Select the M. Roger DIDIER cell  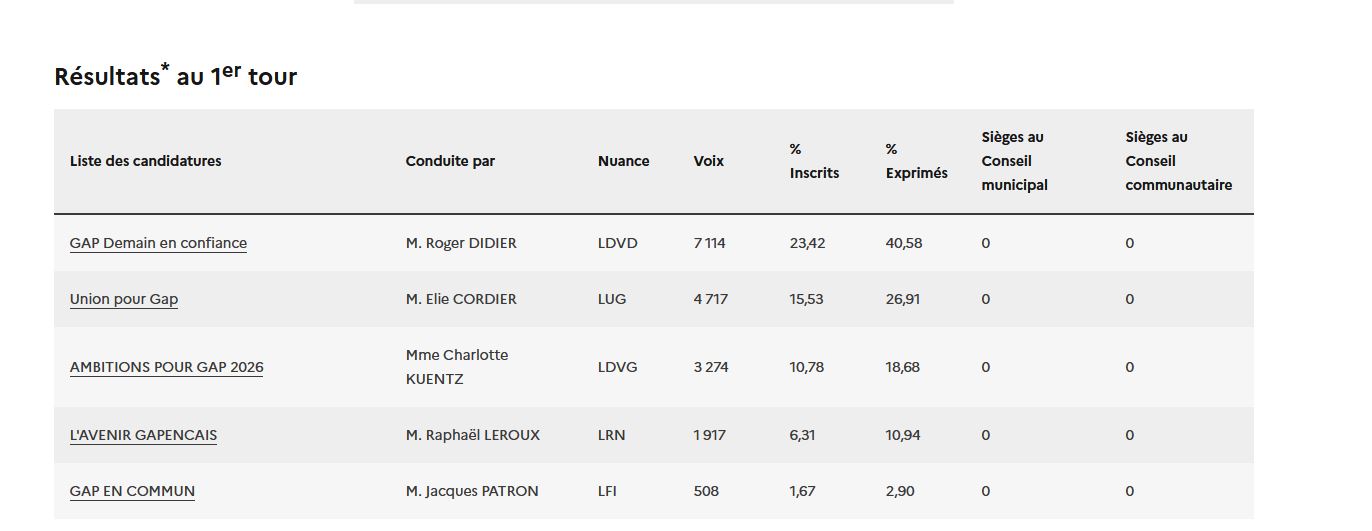coord(461,243)
